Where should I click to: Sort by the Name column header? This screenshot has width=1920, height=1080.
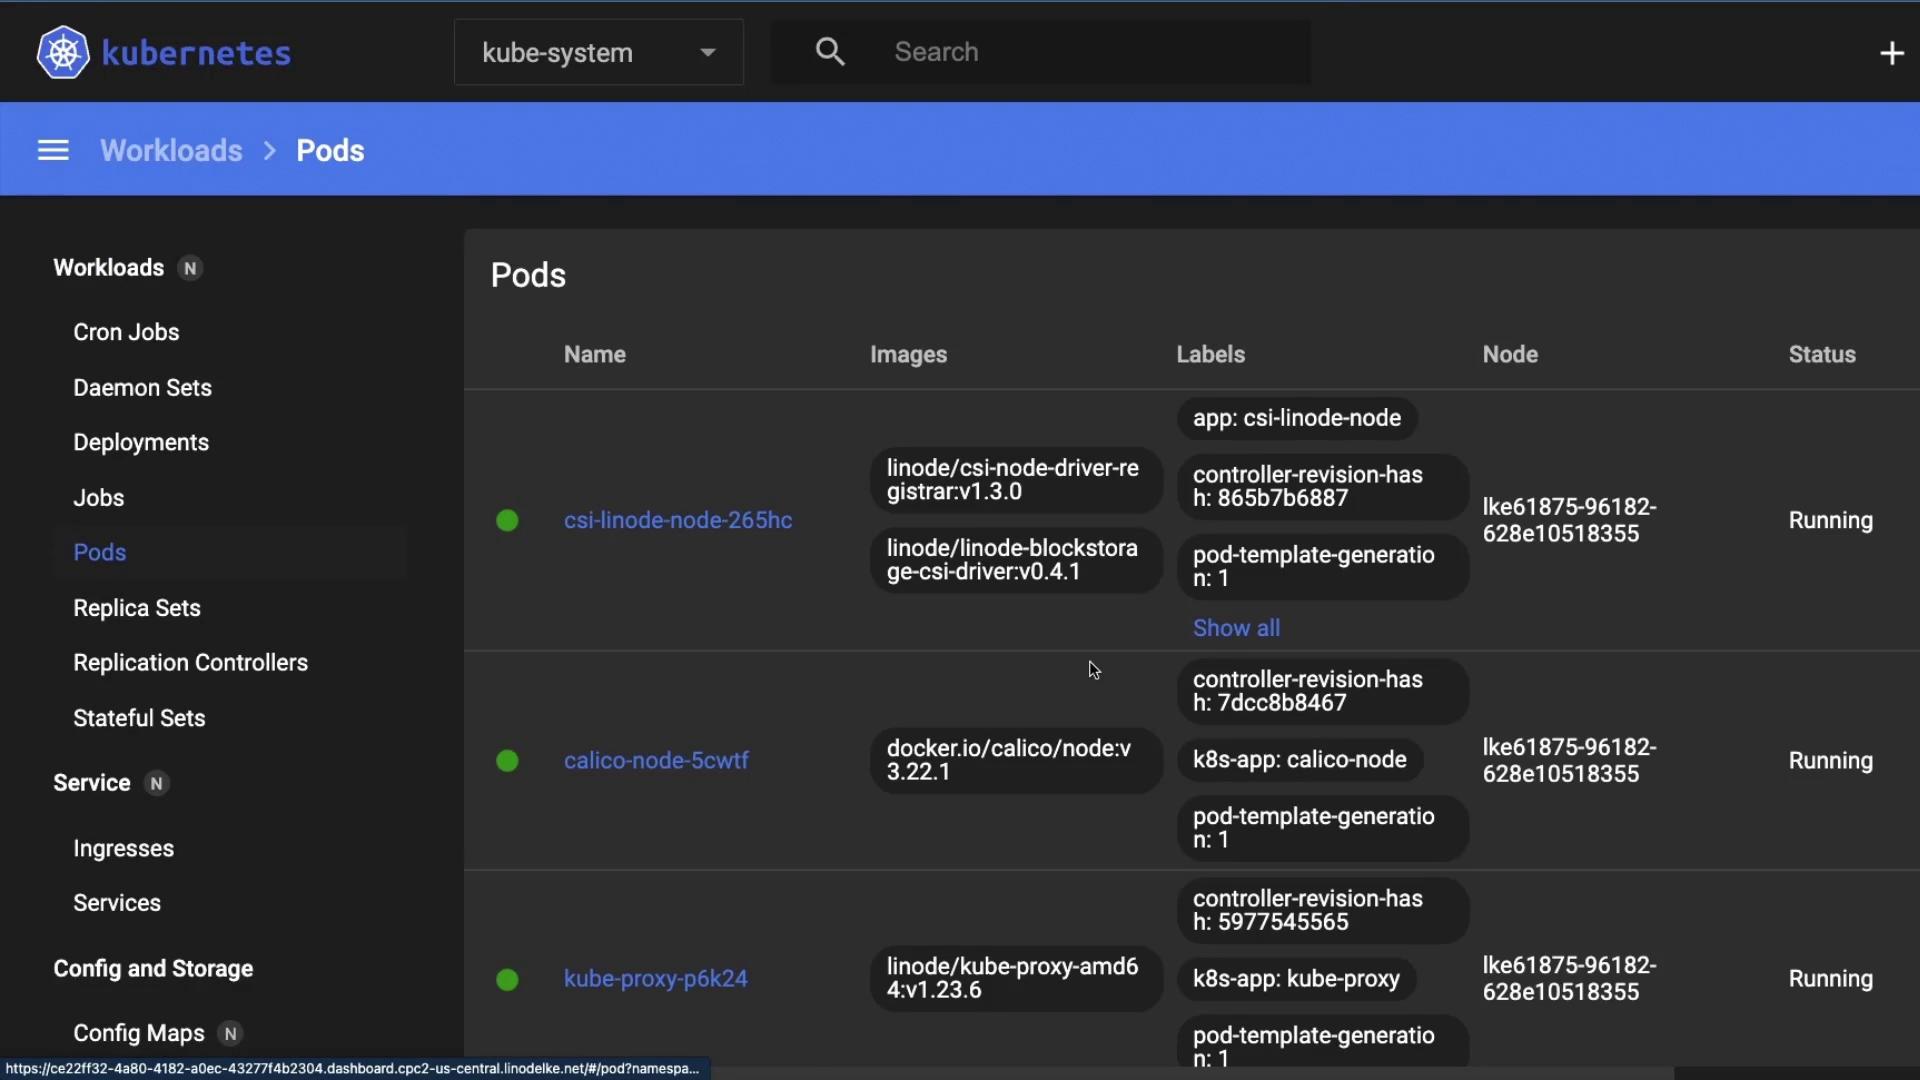(x=594, y=354)
